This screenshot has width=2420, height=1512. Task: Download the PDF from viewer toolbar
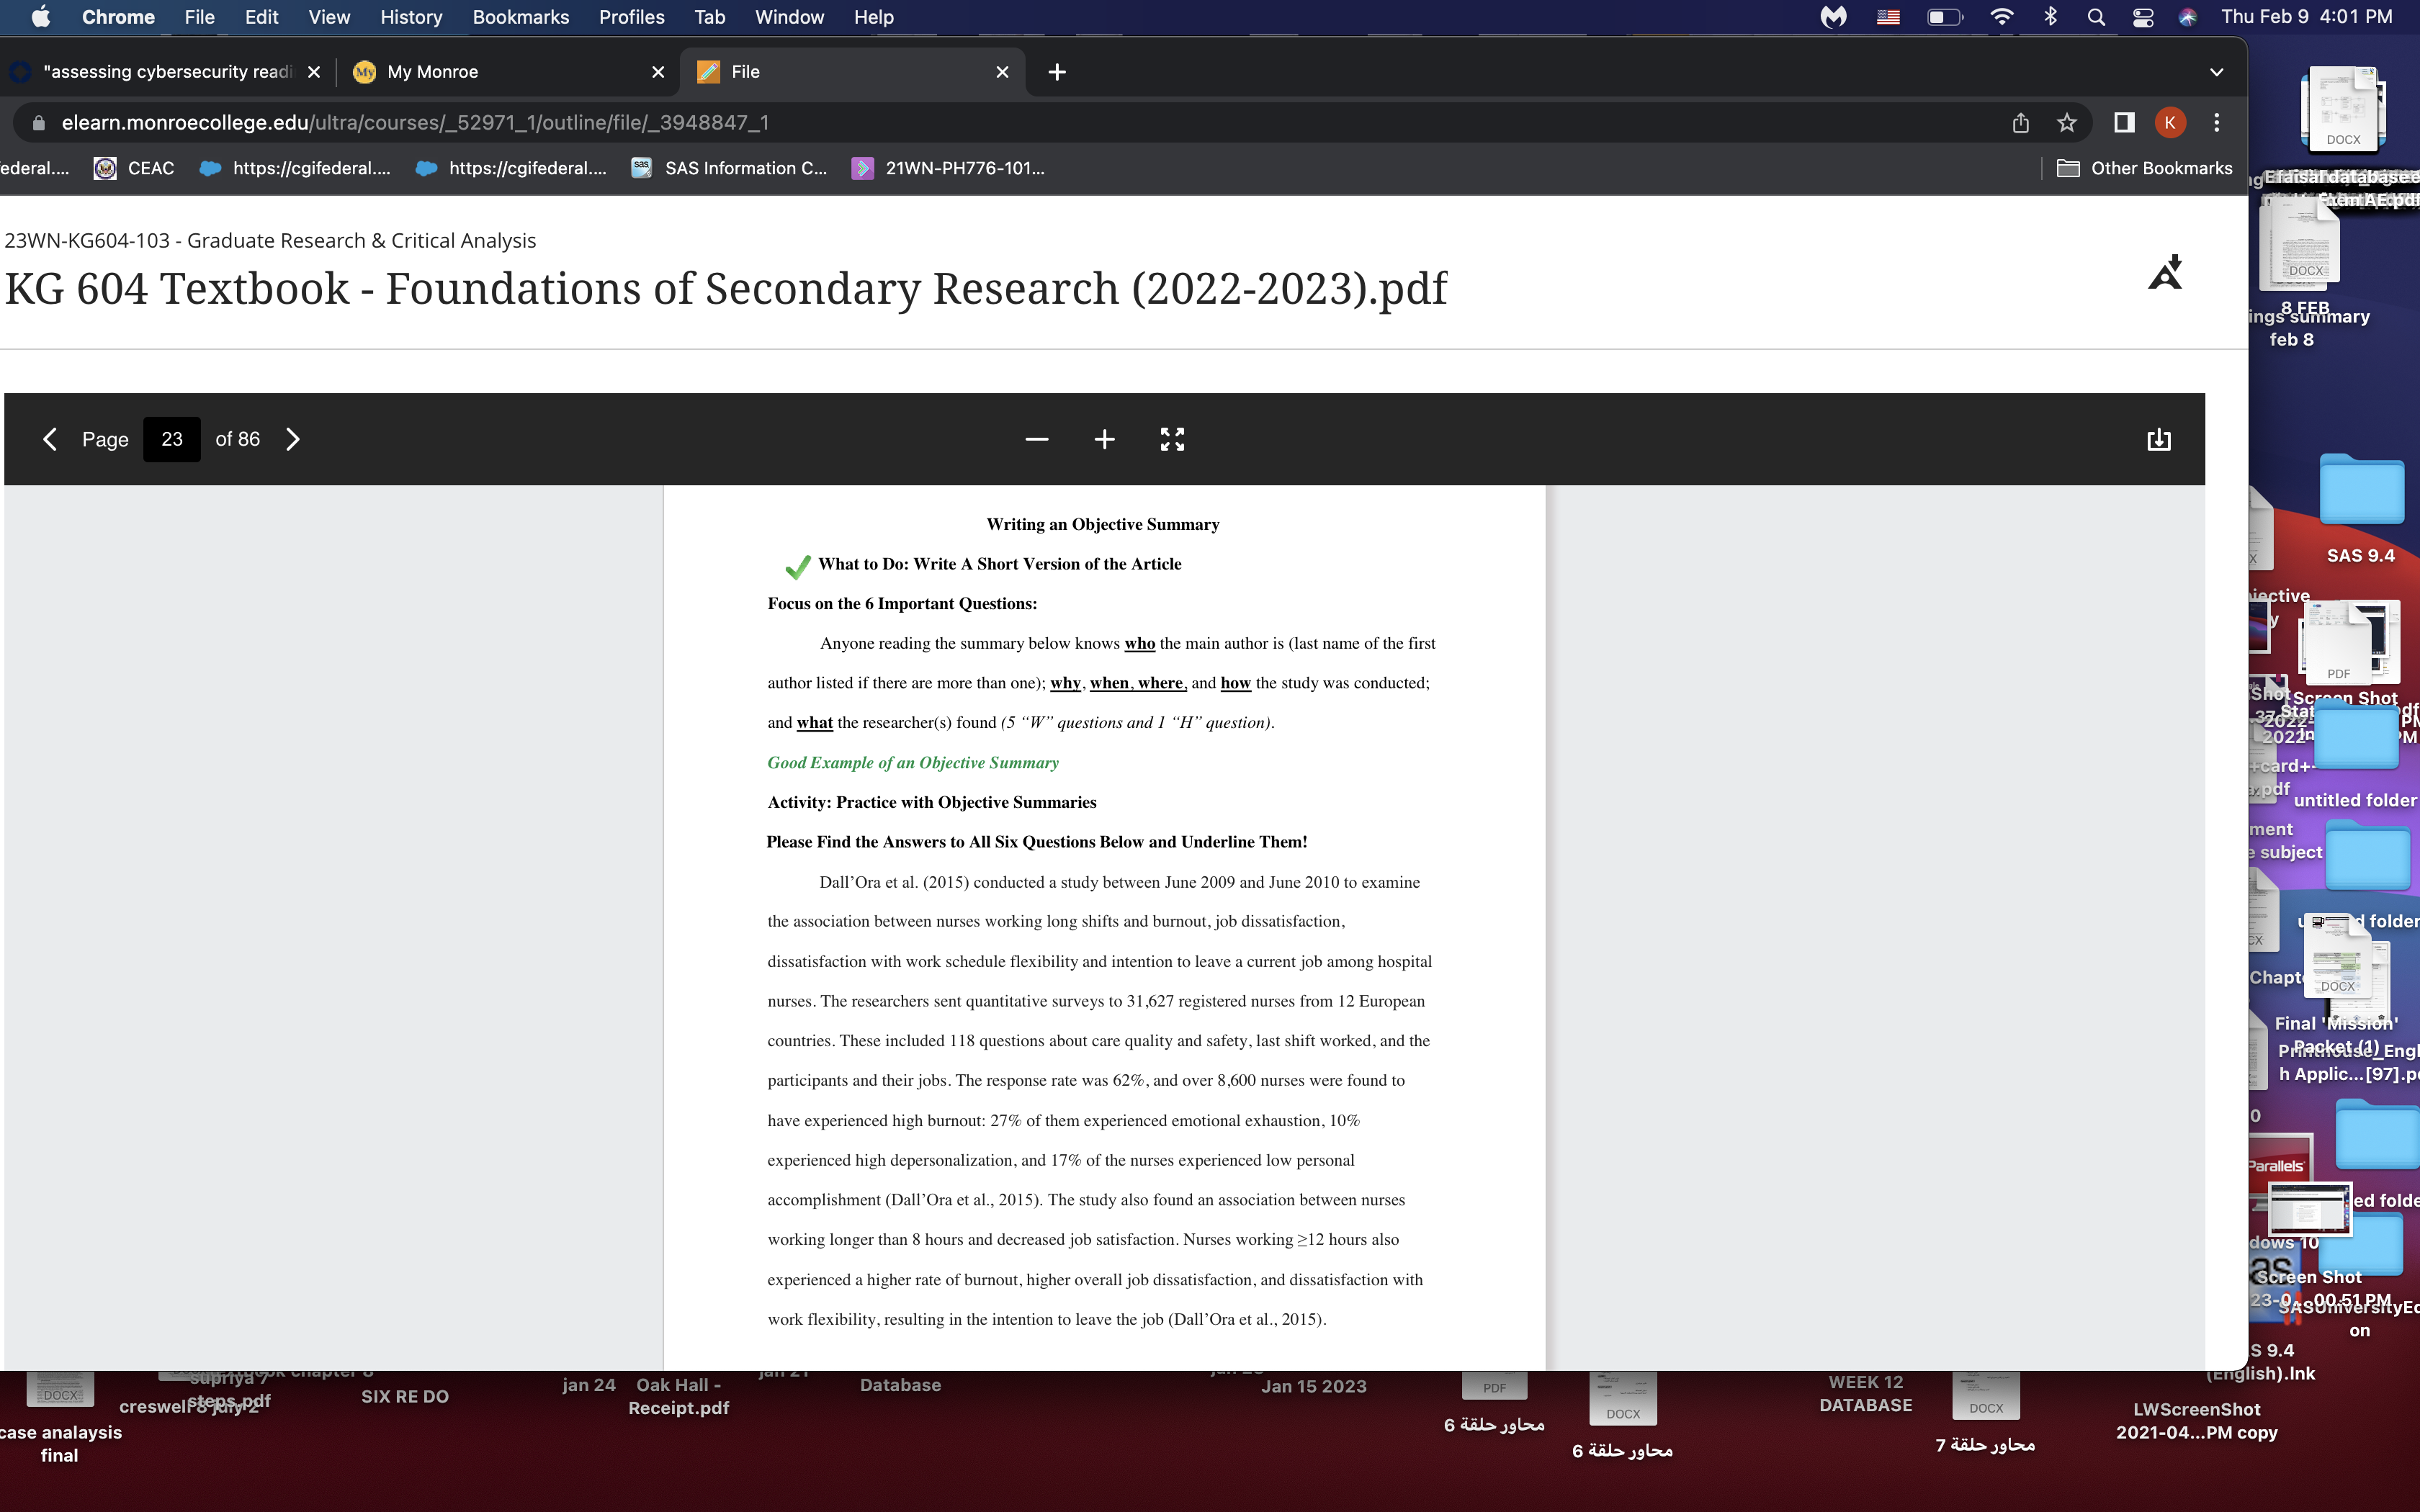(x=2158, y=439)
